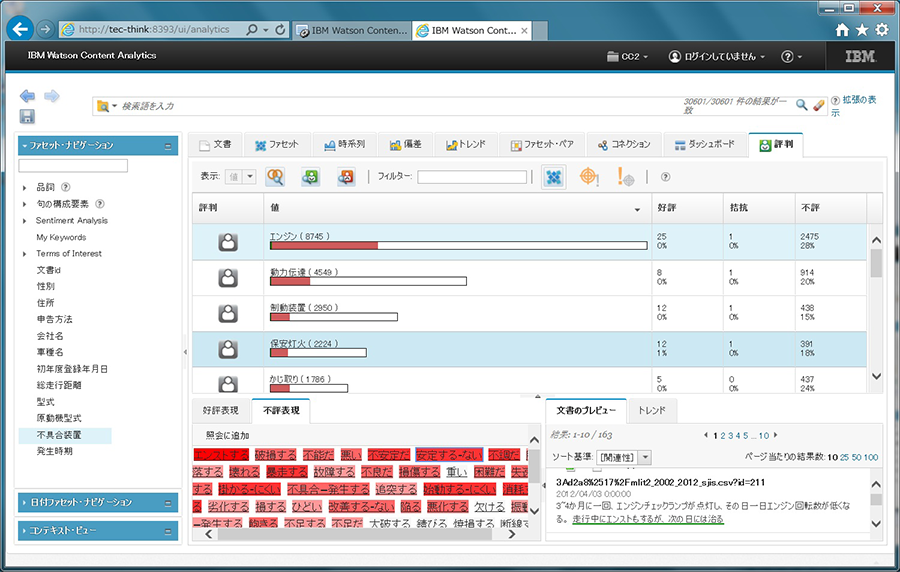This screenshot has height=572, width=900.
Task: Expand 日付ファセット・ナビゲーション panel
Action: [98, 502]
